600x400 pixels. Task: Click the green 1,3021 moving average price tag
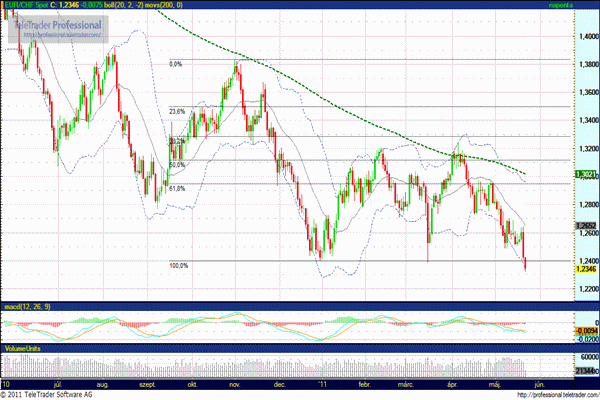coord(585,174)
